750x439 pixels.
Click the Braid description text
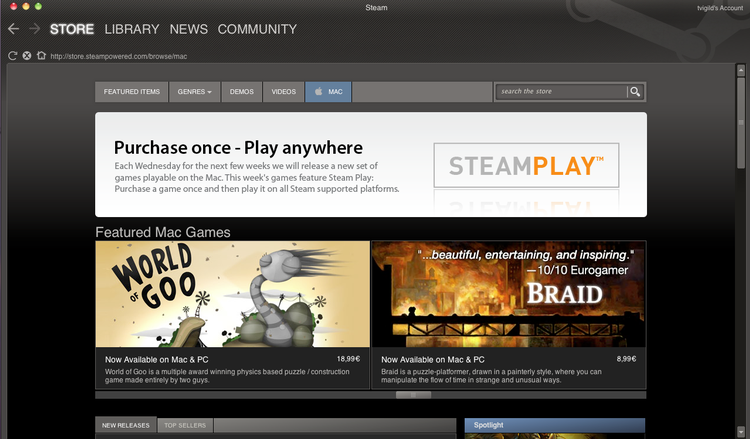(491, 376)
